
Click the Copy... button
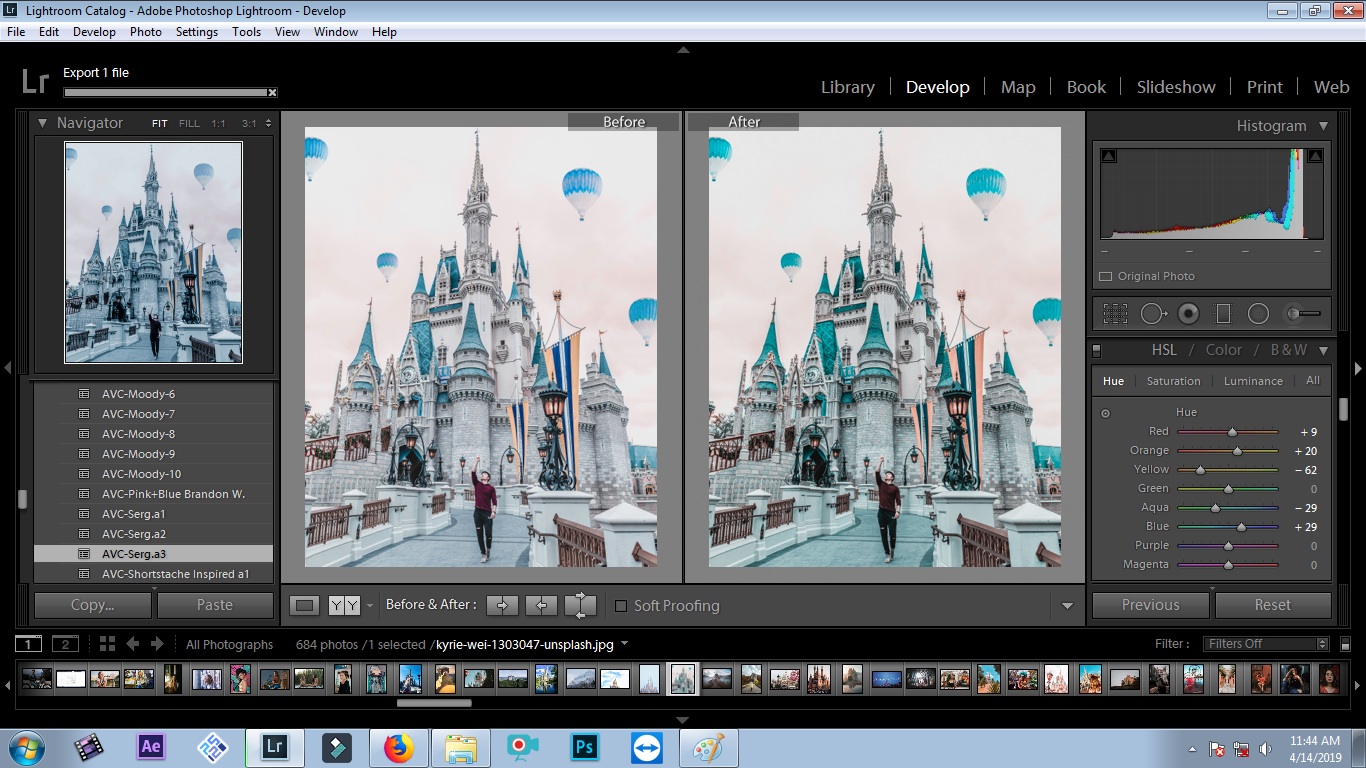(x=93, y=605)
